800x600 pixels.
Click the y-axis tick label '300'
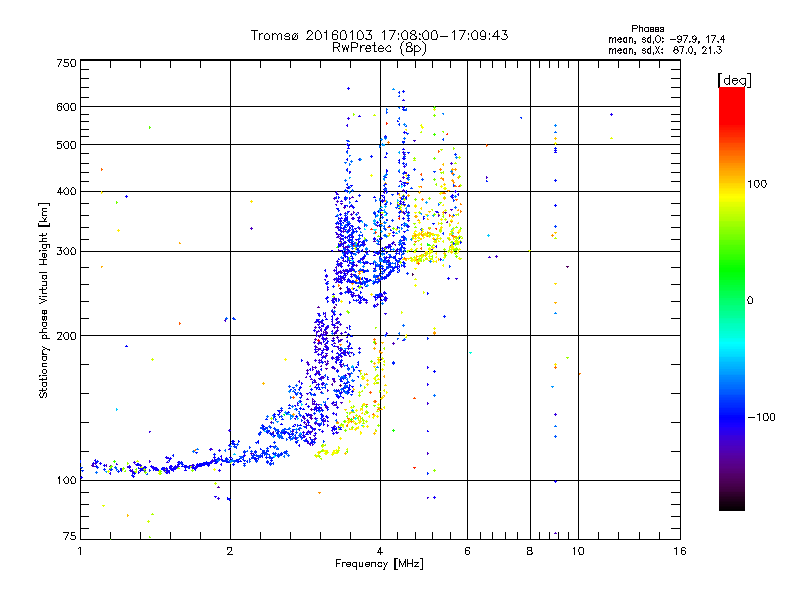[67, 252]
